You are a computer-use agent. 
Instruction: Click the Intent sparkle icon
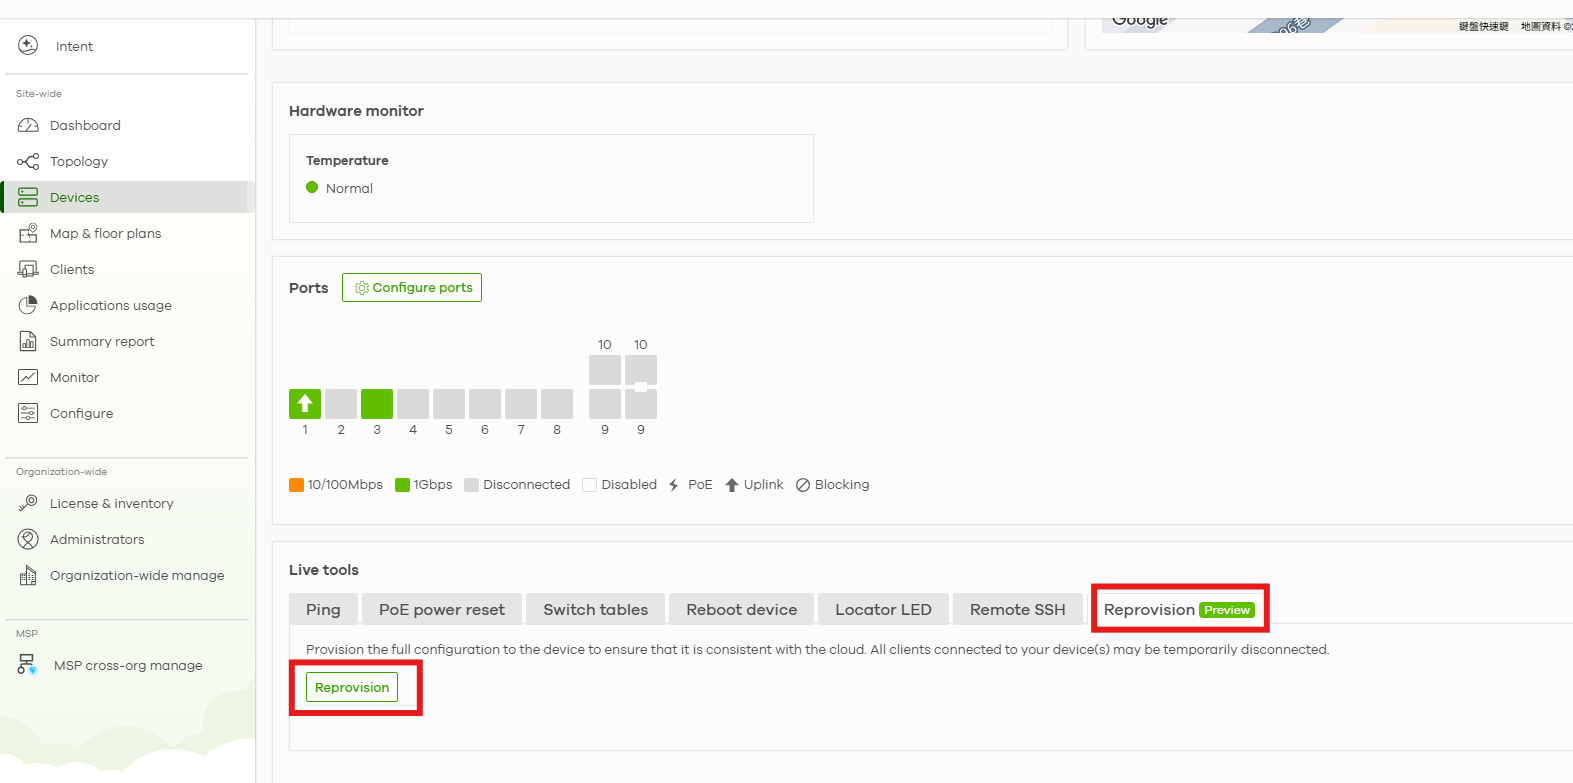[28, 45]
